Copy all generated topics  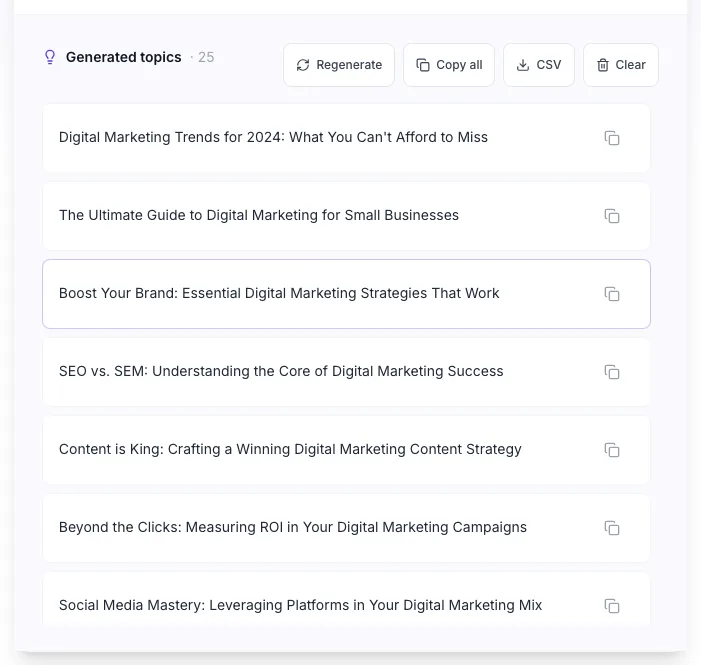pyautogui.click(x=449, y=65)
